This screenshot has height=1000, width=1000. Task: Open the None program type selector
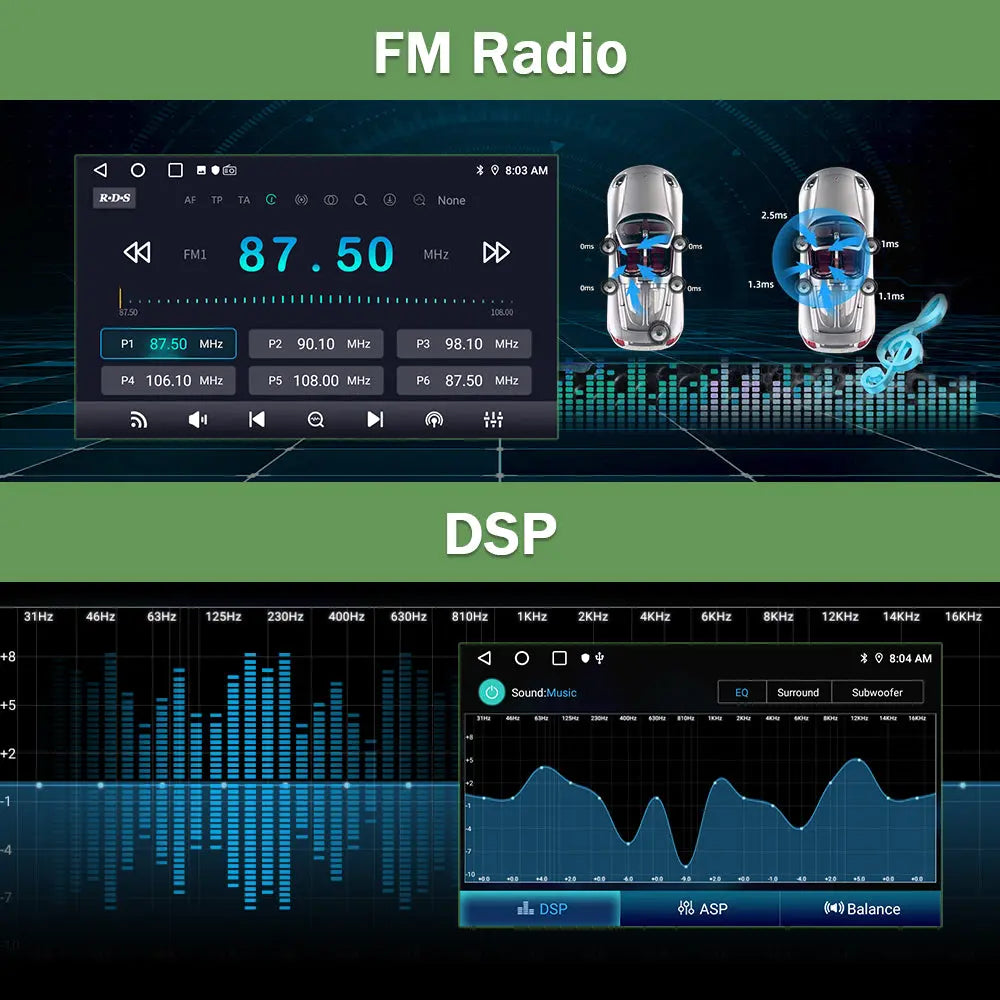tap(451, 200)
